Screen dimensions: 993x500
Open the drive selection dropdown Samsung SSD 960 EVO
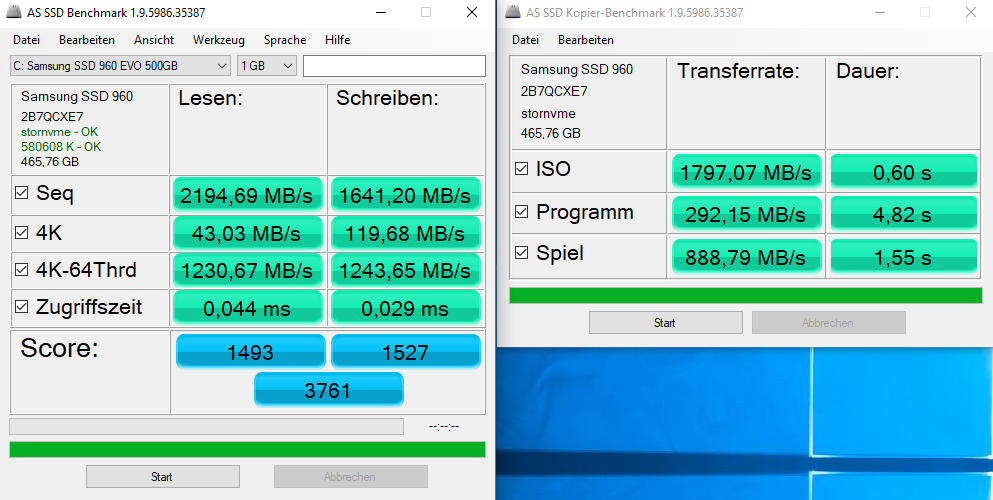[120, 66]
